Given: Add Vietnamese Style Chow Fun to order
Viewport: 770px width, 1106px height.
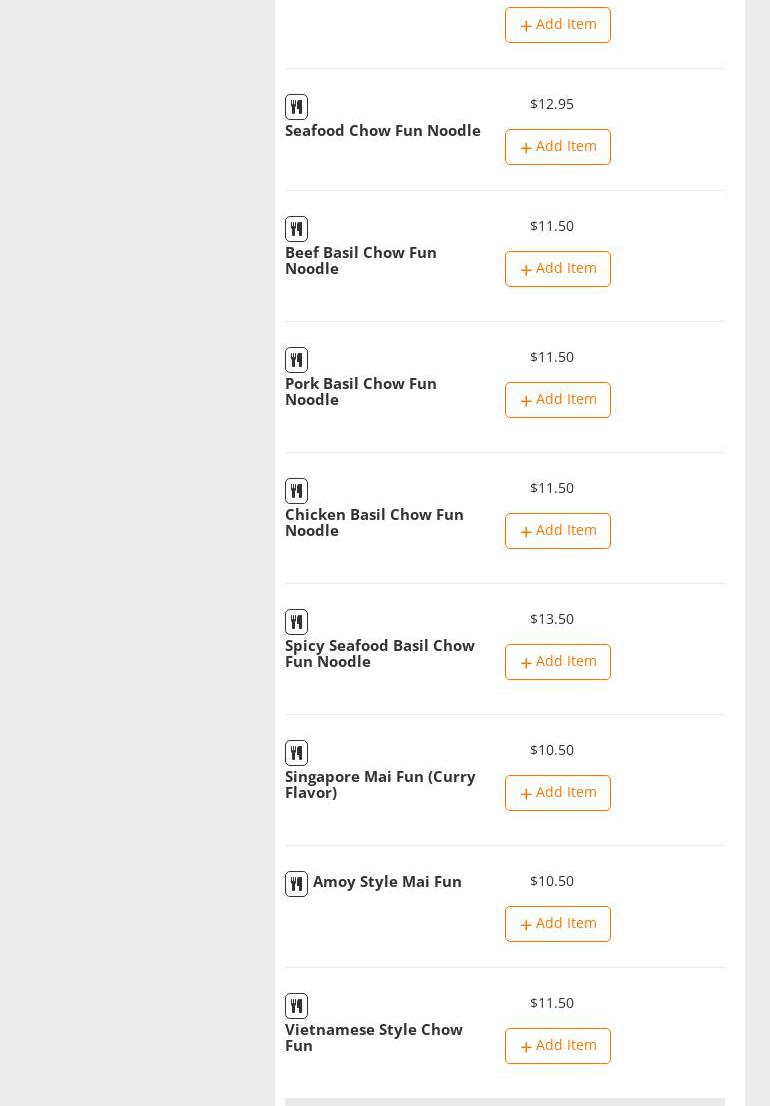Looking at the screenshot, I should [557, 1046].
